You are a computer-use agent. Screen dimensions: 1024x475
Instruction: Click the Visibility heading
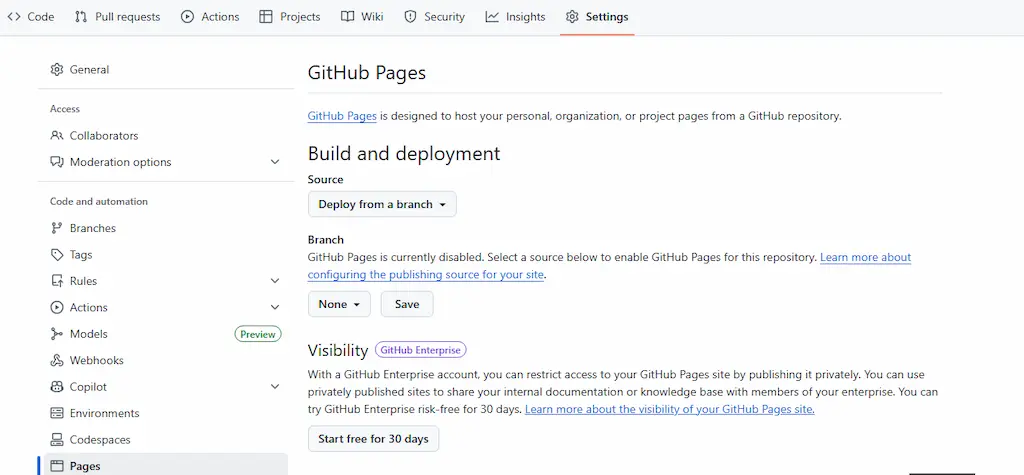point(338,351)
